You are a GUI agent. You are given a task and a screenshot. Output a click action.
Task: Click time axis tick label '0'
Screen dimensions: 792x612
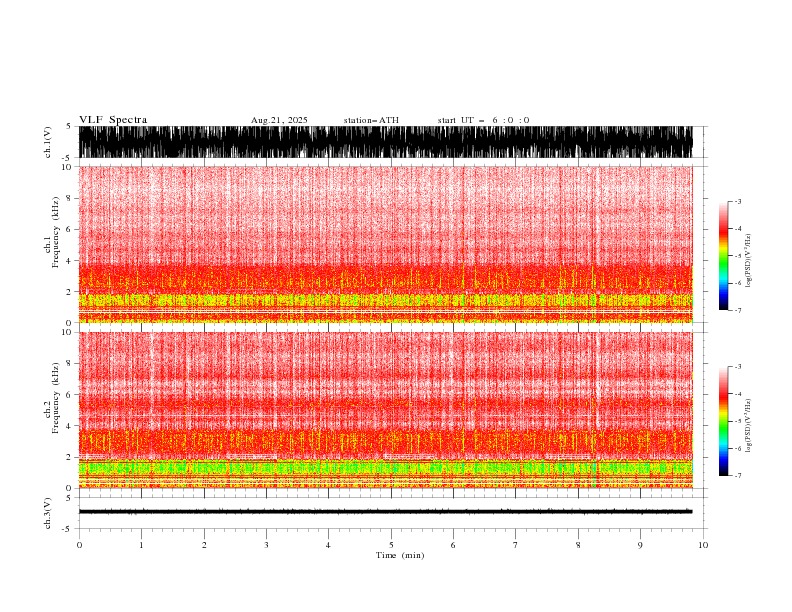click(79, 545)
